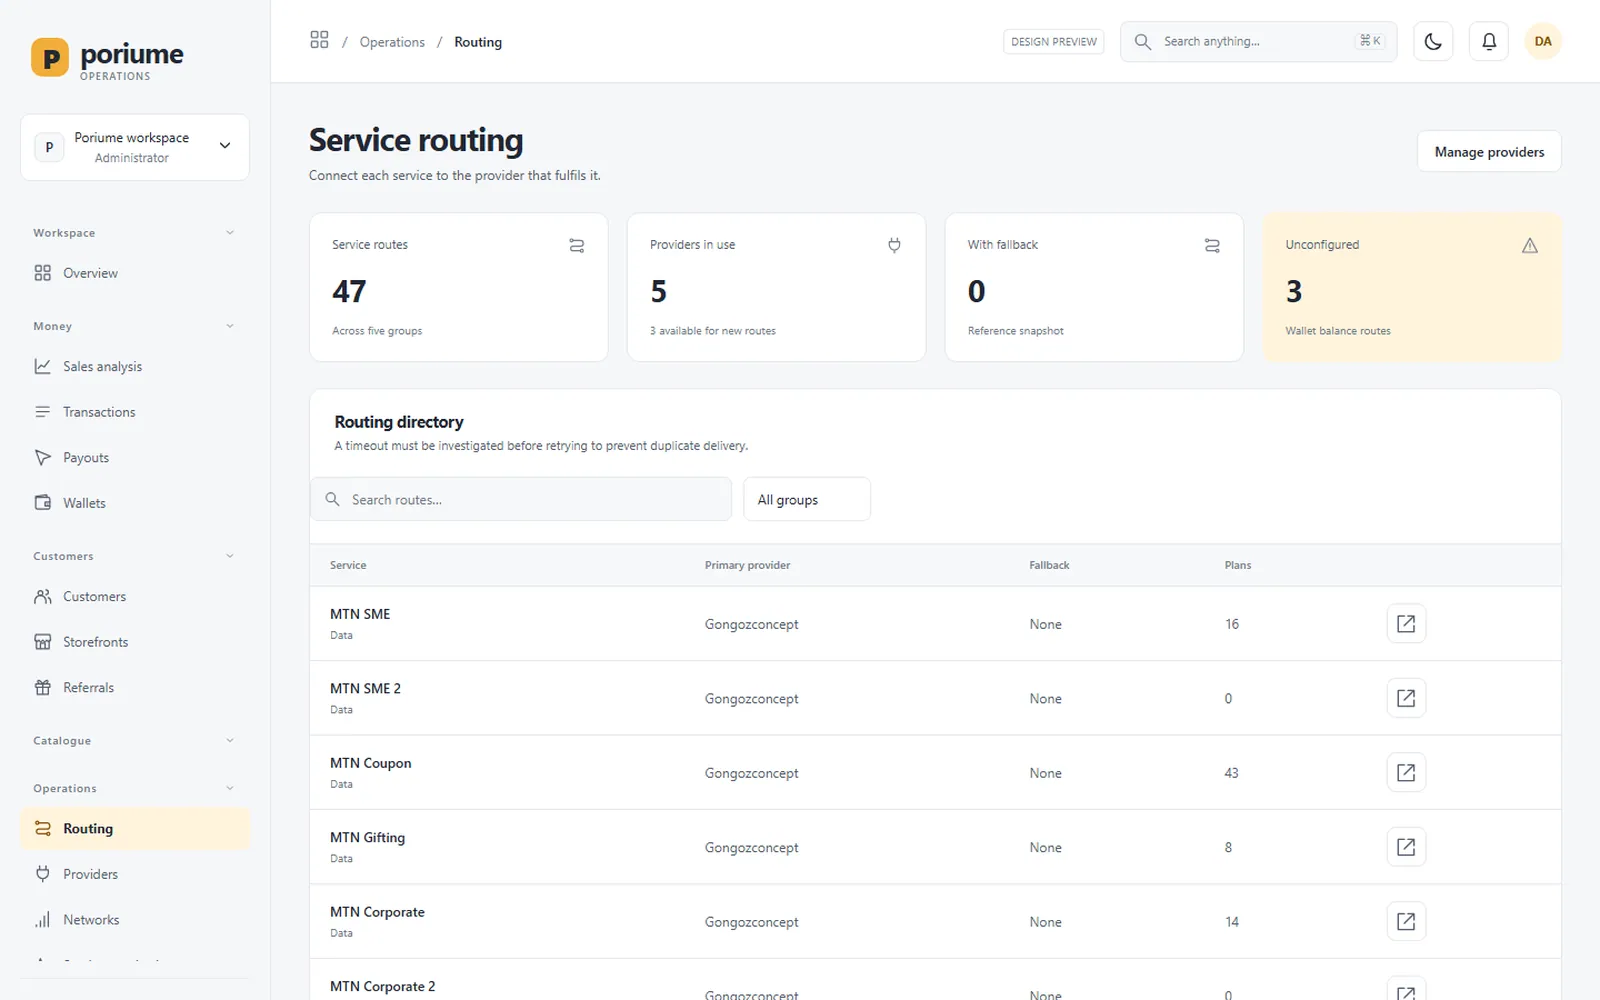Click the magnifier icon in Search anything box
Image resolution: width=1600 pixels, height=1000 pixels.
point(1143,41)
